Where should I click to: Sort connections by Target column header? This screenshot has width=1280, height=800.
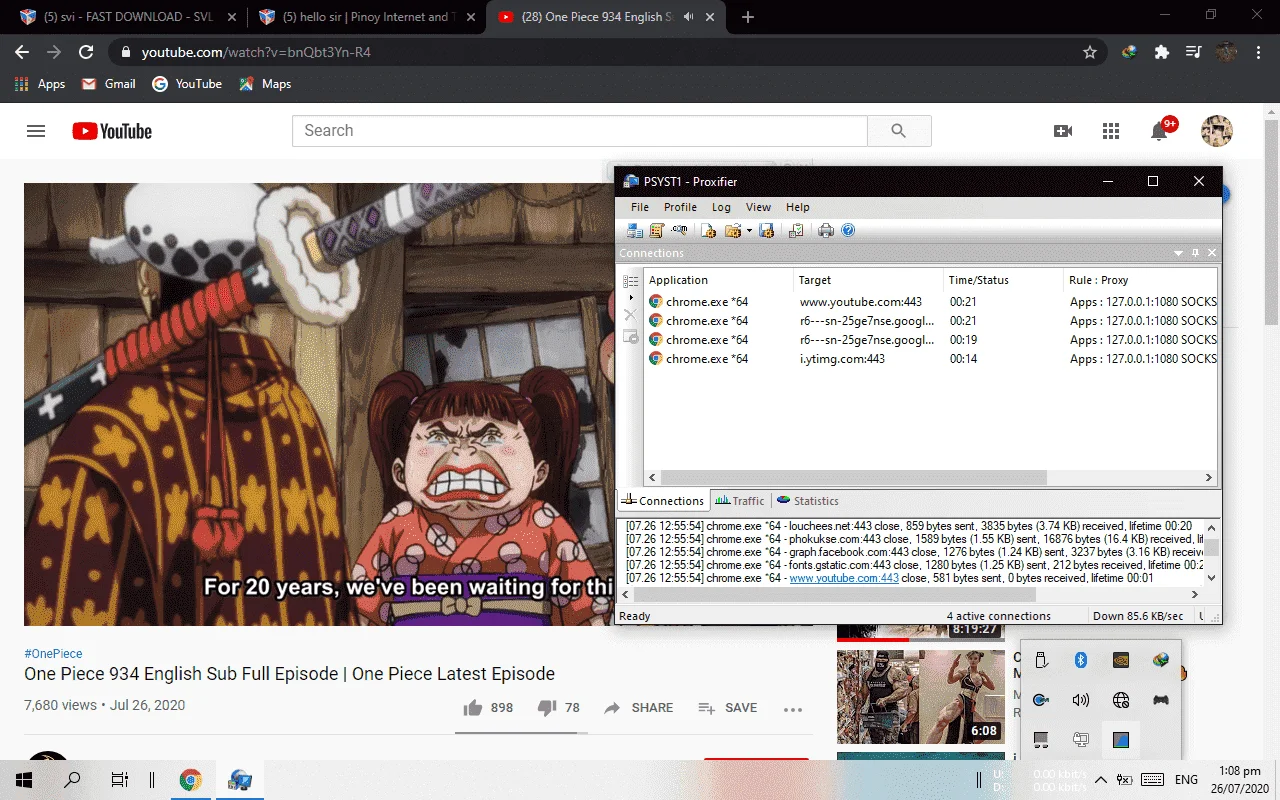(868, 280)
